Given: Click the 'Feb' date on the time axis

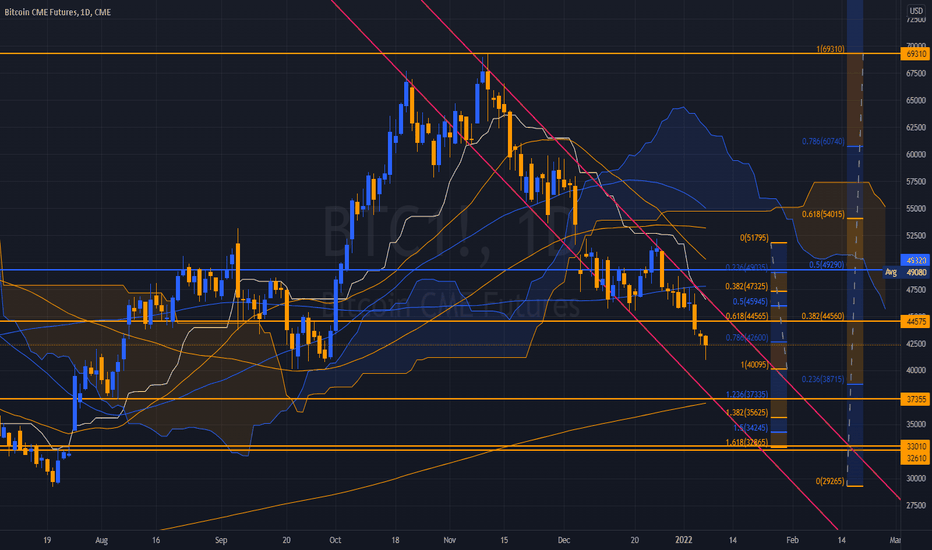Looking at the screenshot, I should (x=792, y=540).
